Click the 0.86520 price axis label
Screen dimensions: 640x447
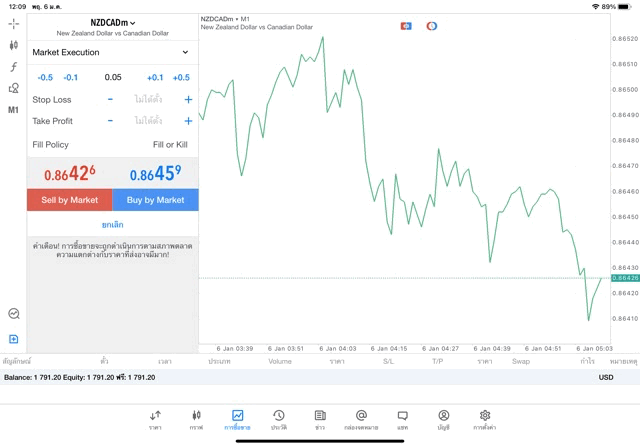click(x=625, y=39)
